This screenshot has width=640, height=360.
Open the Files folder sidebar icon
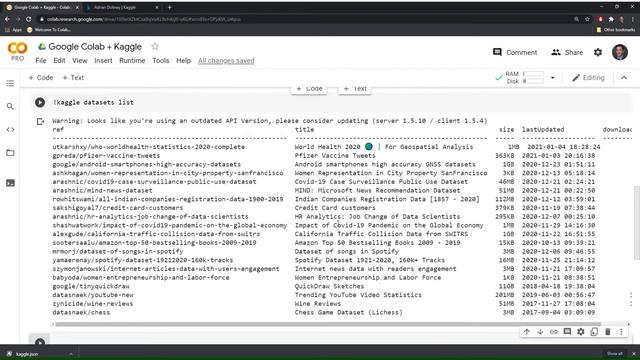pyautogui.click(x=10, y=153)
